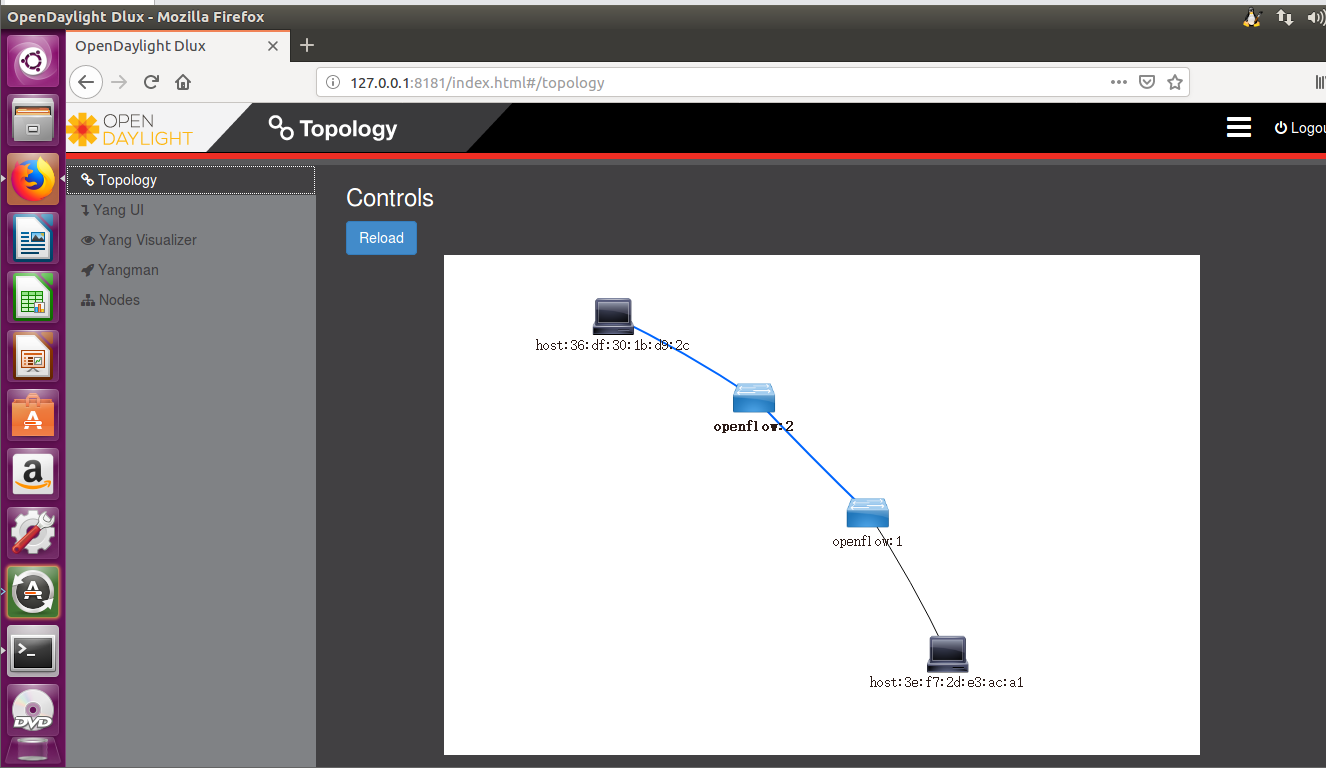Select host 36:df:30:1b:d8:2c computer icon
This screenshot has height=768, width=1326.
pos(612,316)
